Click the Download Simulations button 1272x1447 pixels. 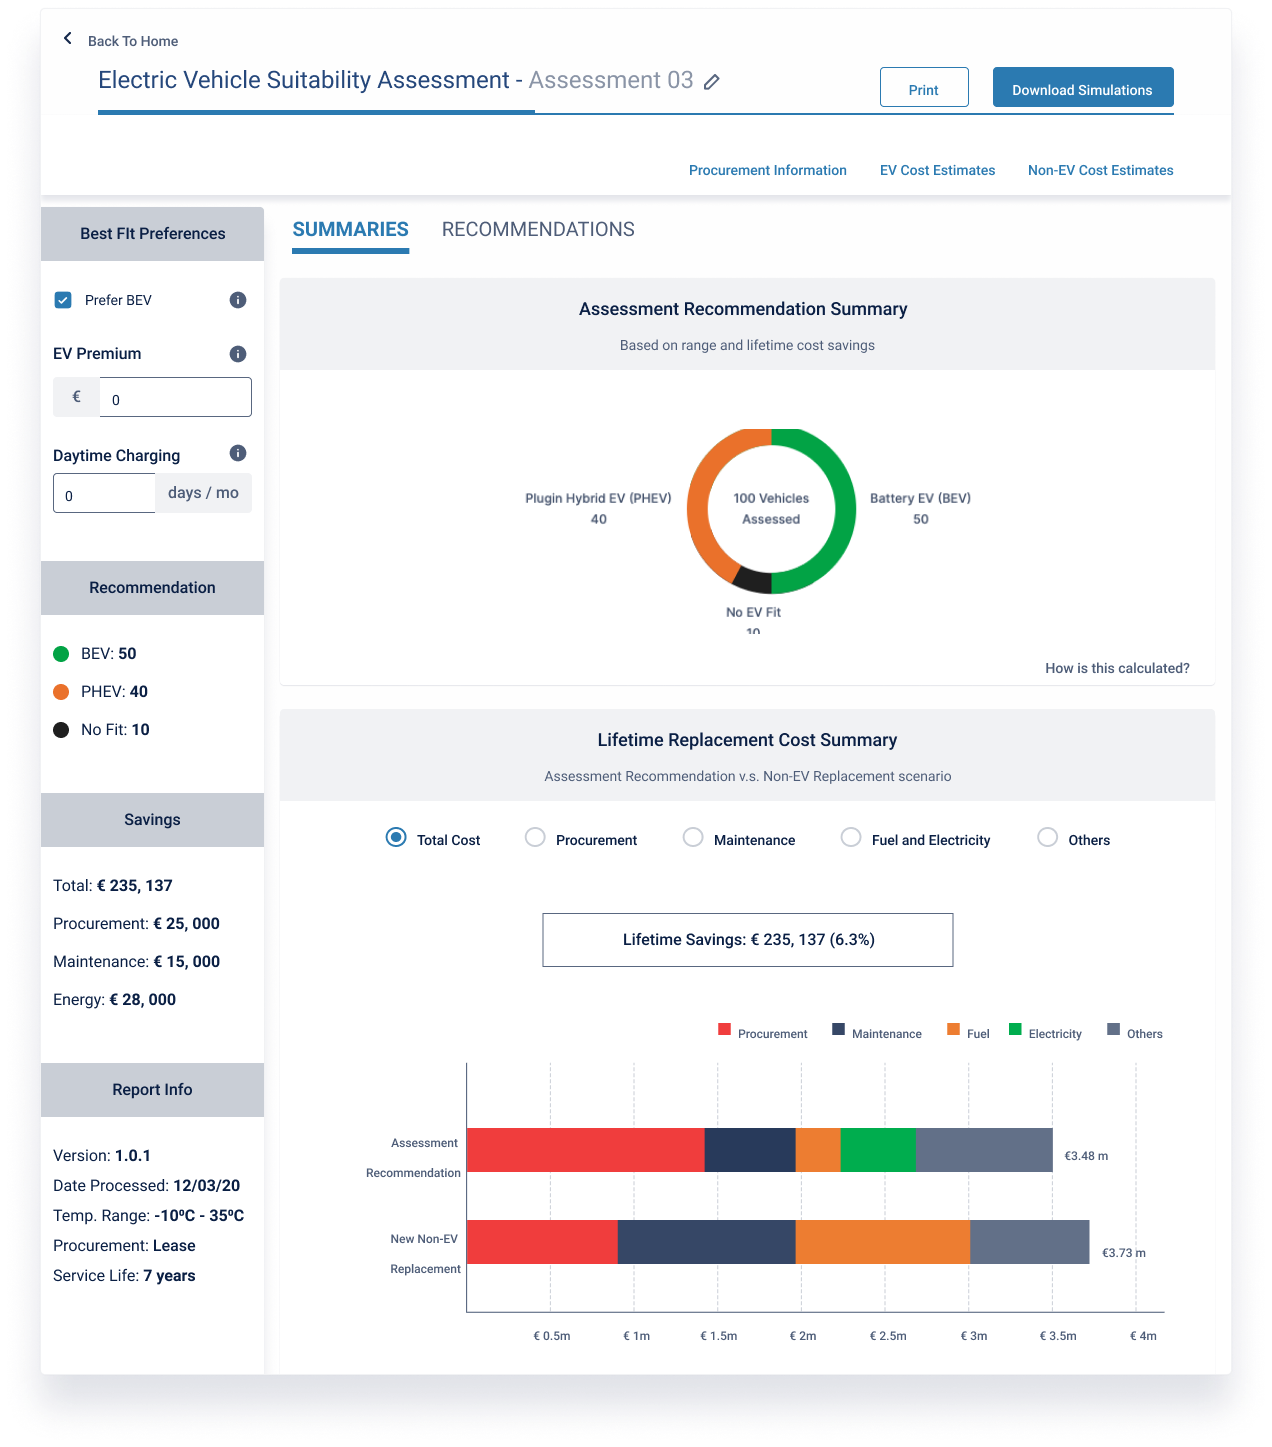tap(1083, 87)
